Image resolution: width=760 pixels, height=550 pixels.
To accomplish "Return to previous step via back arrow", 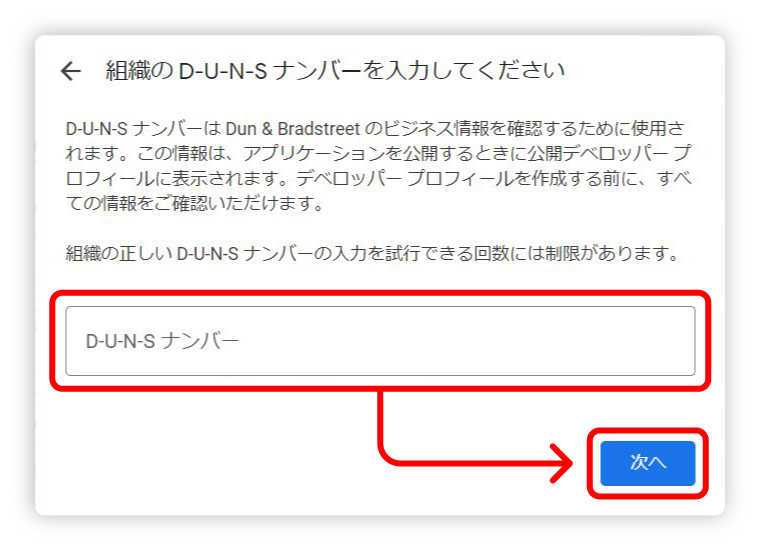I will point(71,71).
